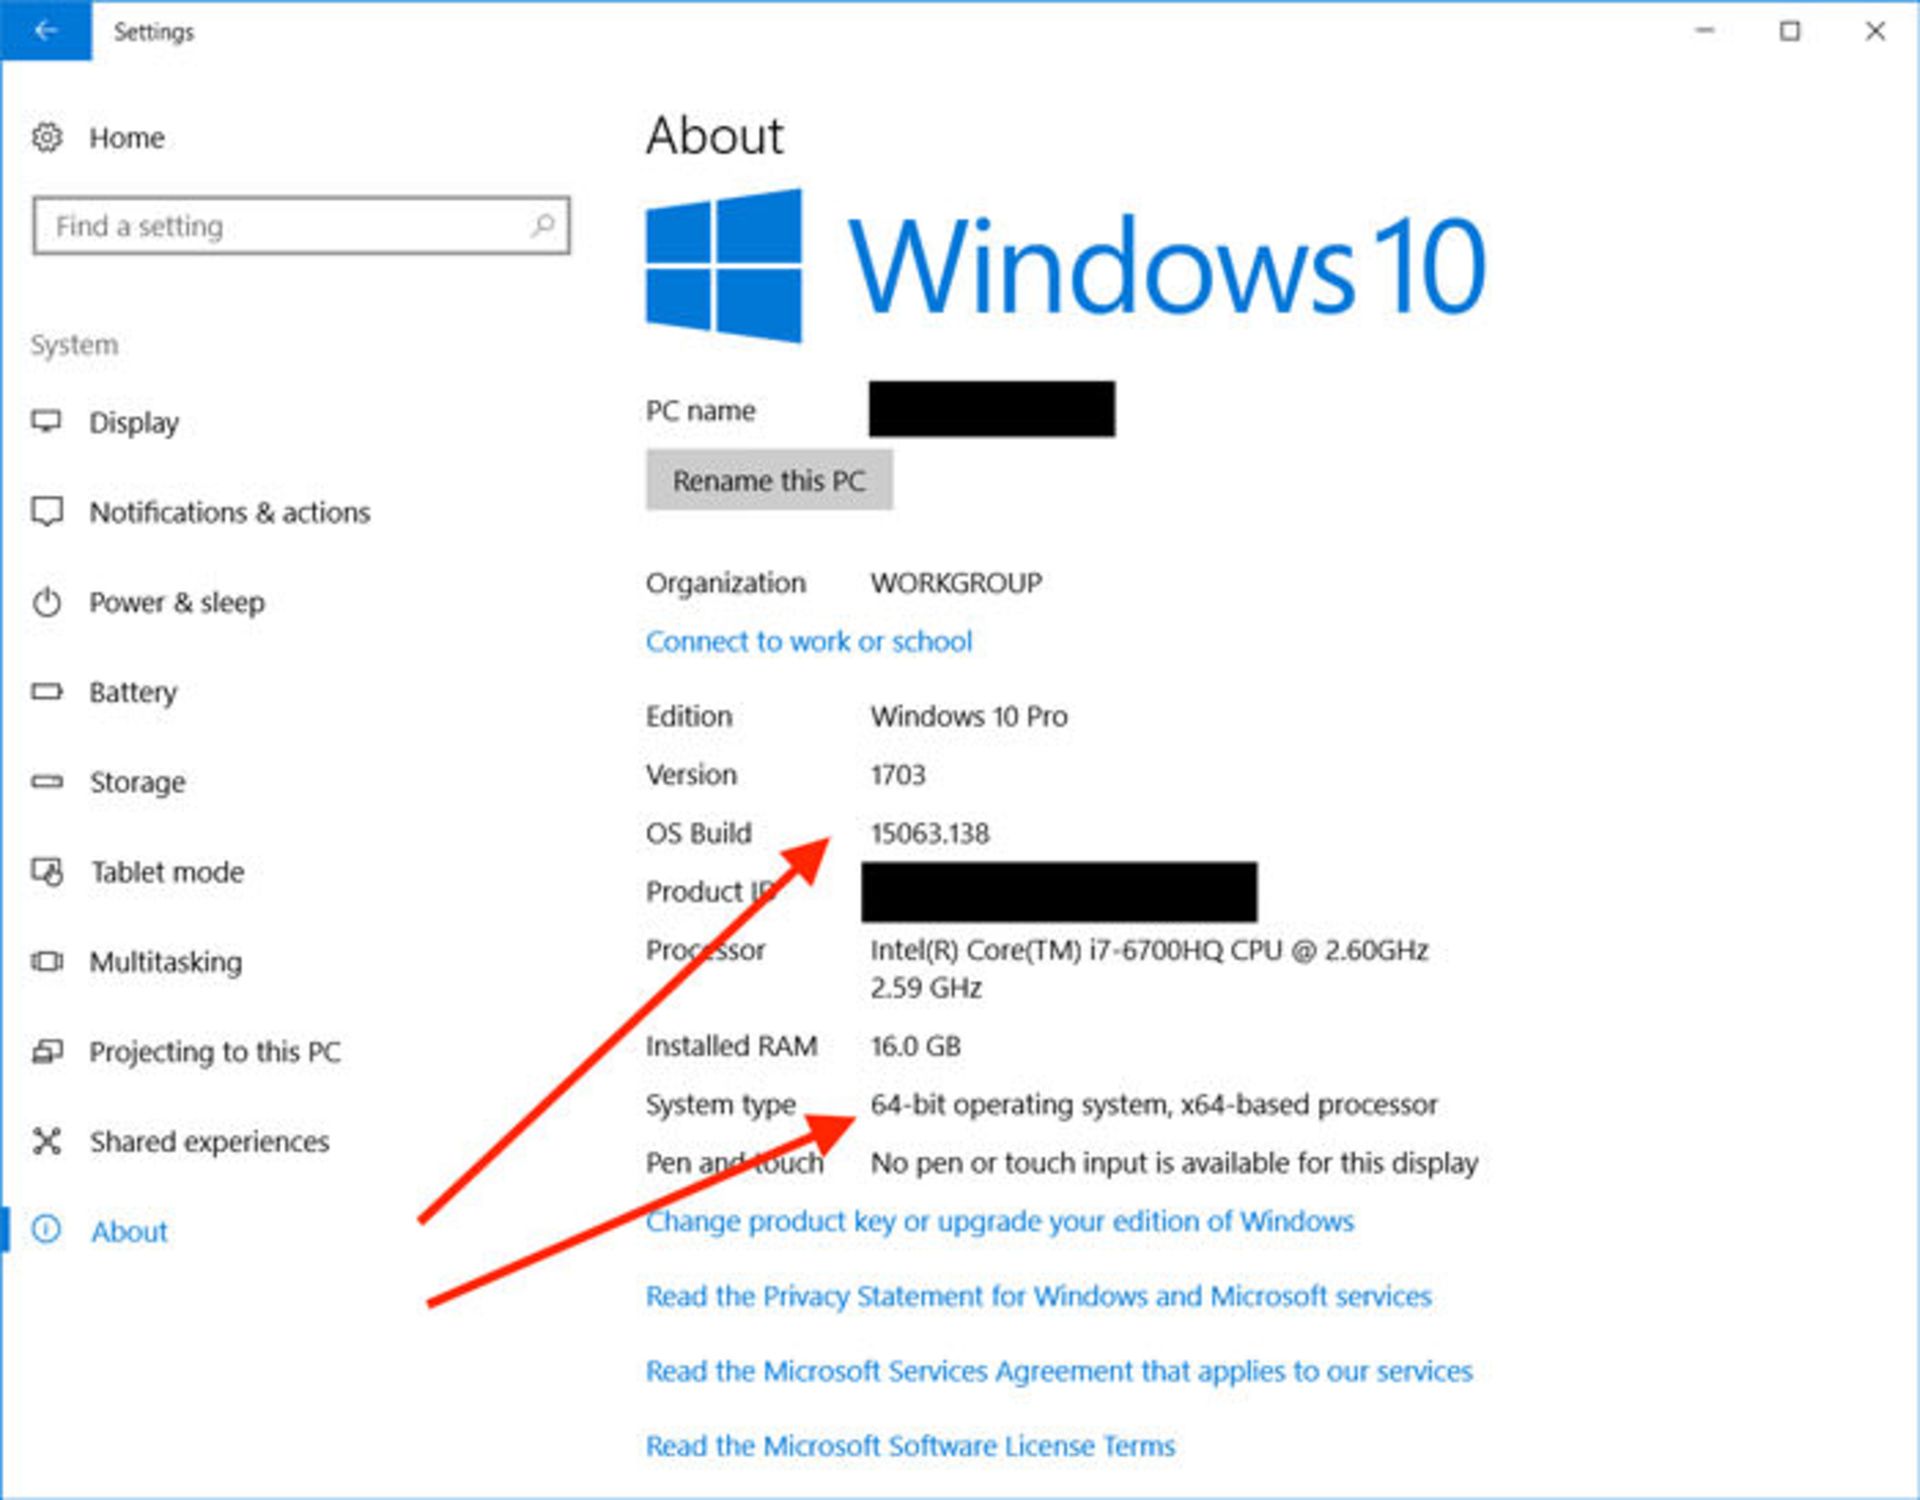Viewport: 1920px width, 1500px height.
Task: Click the Display monitor icon
Action: click(47, 422)
